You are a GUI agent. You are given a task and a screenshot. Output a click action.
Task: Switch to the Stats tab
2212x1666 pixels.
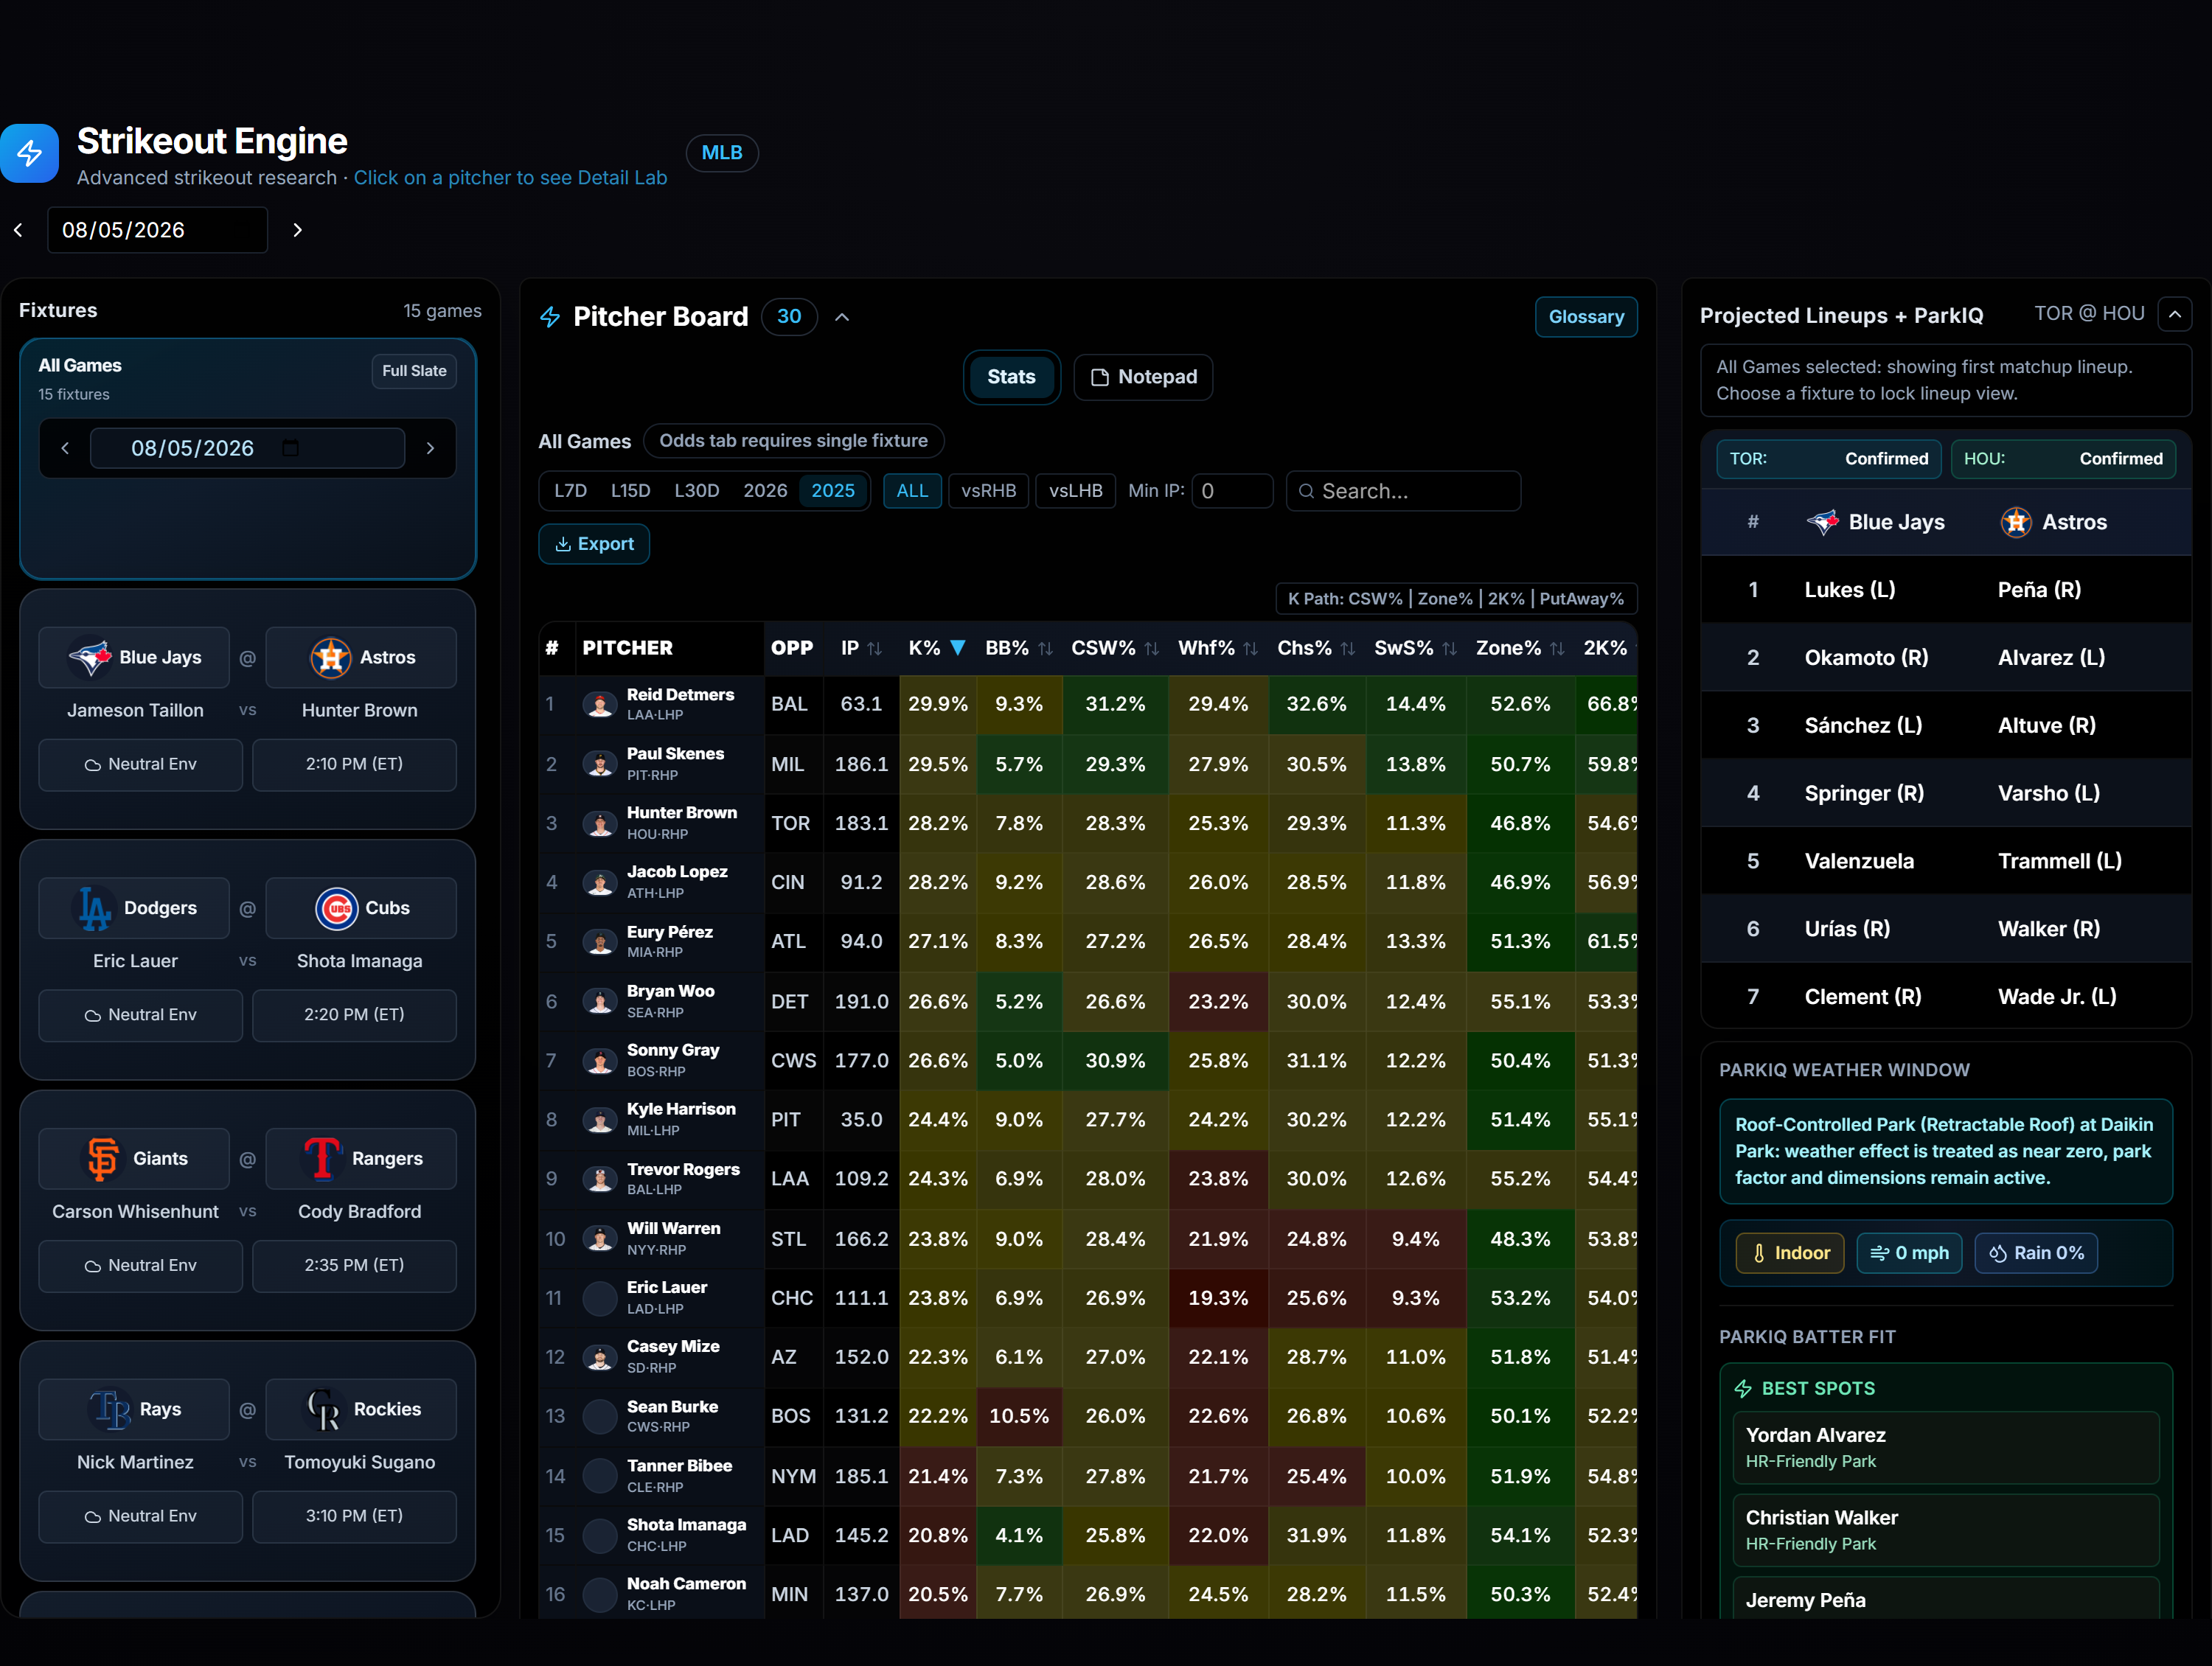click(1011, 377)
